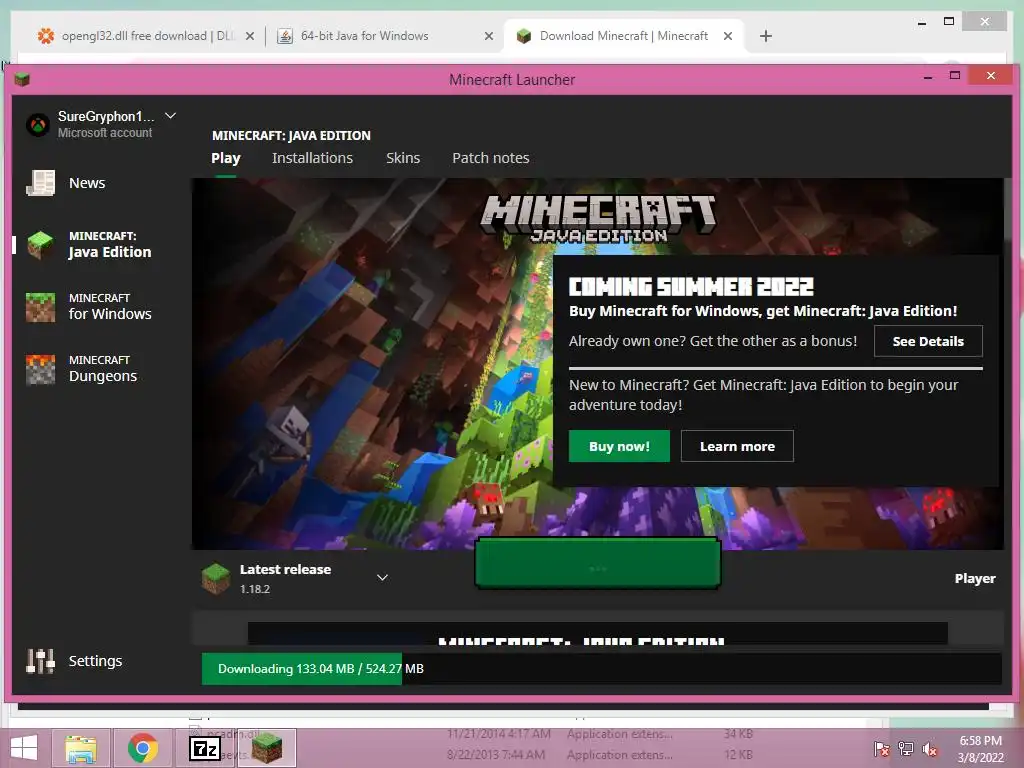Image resolution: width=1024 pixels, height=768 pixels.
Task: Click the Coming Summer 2022 heading
Action: pos(691,287)
